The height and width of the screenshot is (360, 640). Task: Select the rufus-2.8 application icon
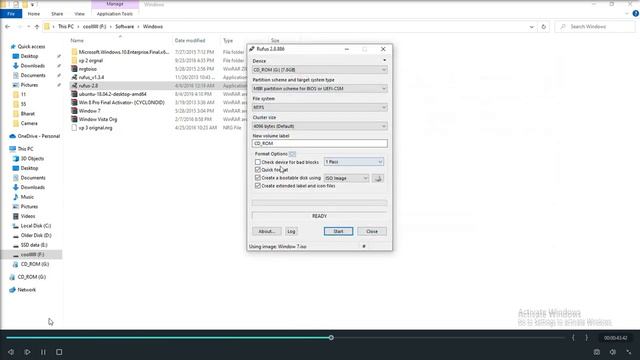click(x=74, y=86)
